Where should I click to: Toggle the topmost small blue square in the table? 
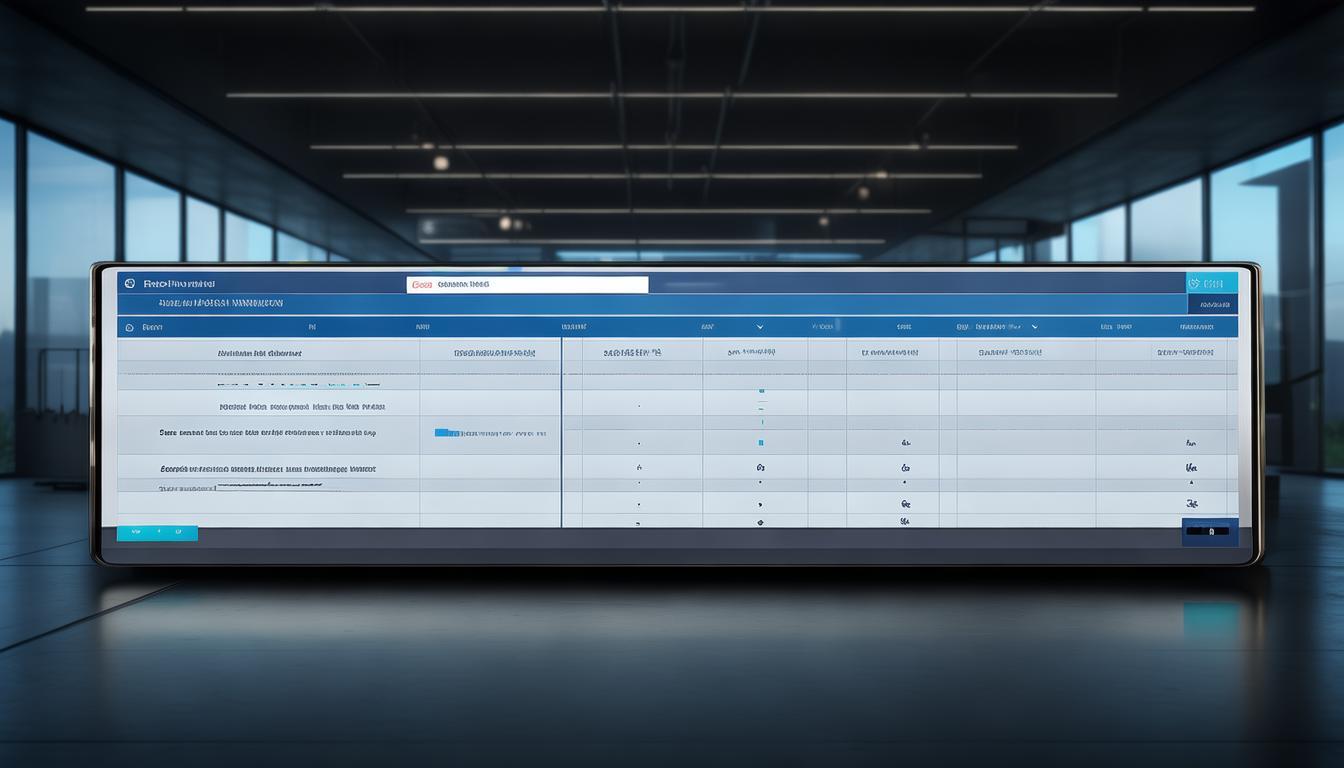(761, 391)
